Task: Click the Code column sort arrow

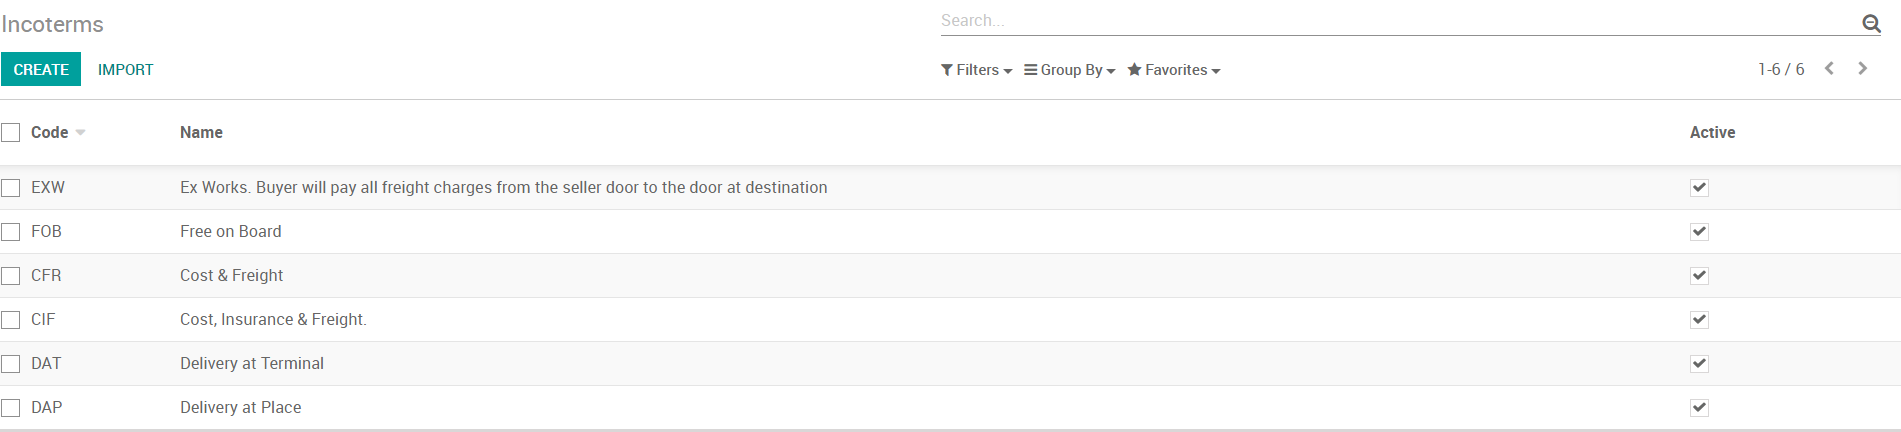Action: (80, 133)
